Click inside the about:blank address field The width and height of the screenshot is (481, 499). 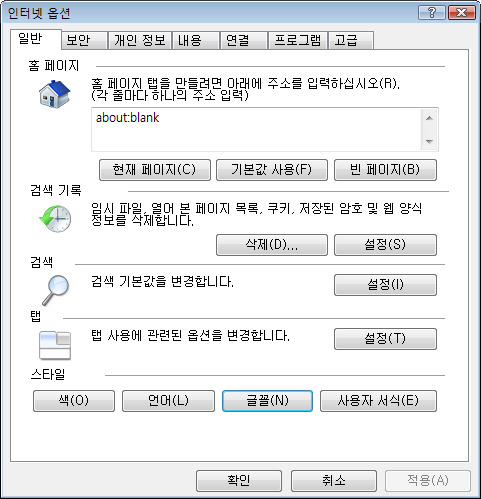(x=257, y=129)
